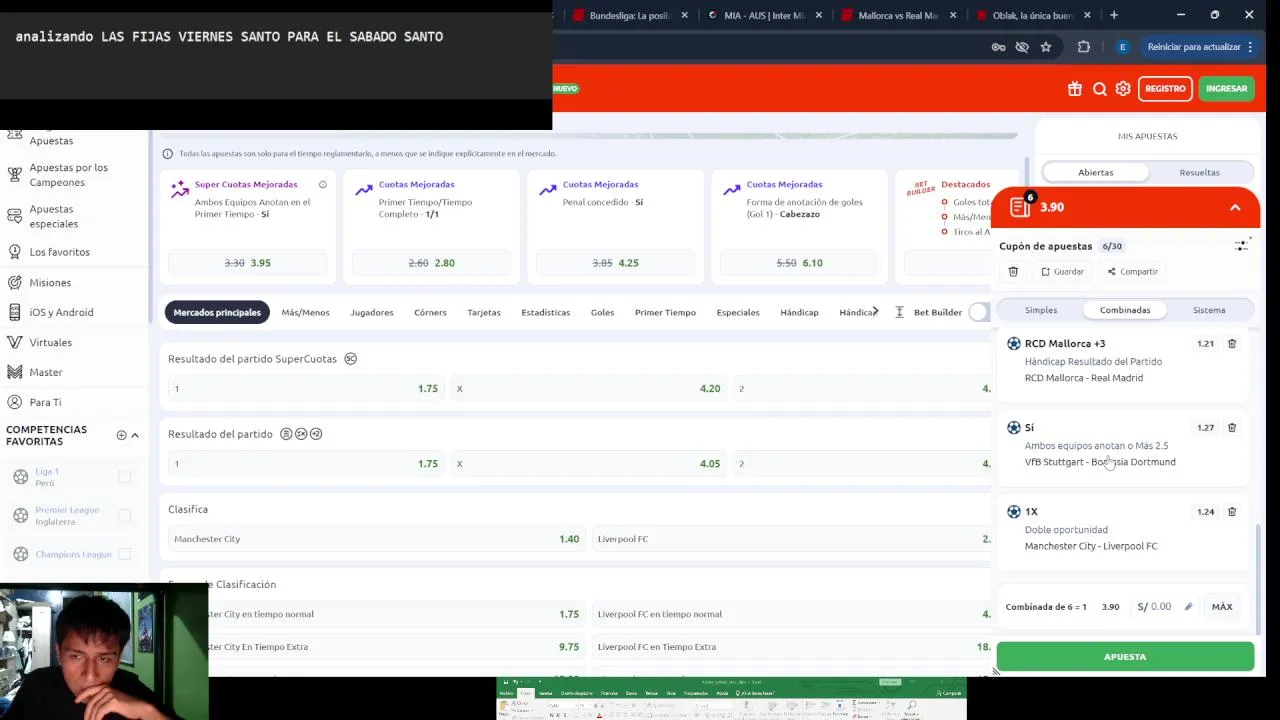The image size is (1280, 720).
Task: Check the Premier League Inglaterra checkbox
Action: click(125, 516)
